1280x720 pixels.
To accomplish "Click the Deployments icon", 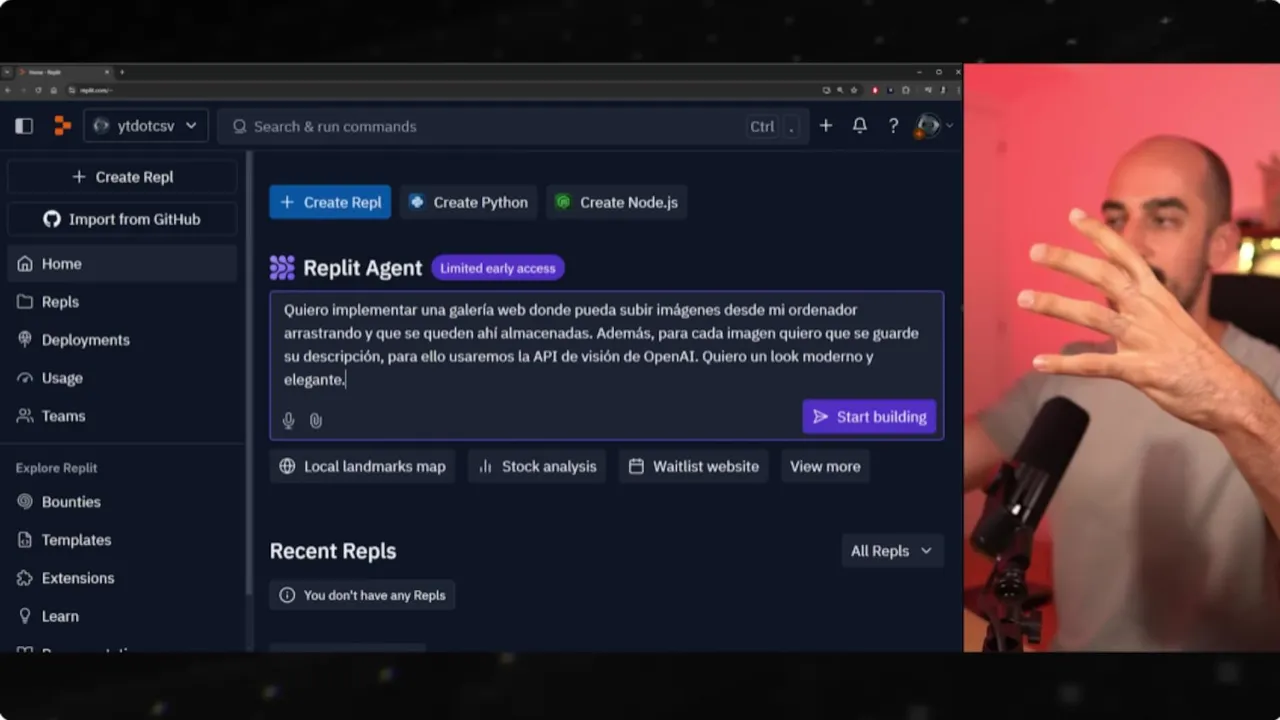I will 25,340.
